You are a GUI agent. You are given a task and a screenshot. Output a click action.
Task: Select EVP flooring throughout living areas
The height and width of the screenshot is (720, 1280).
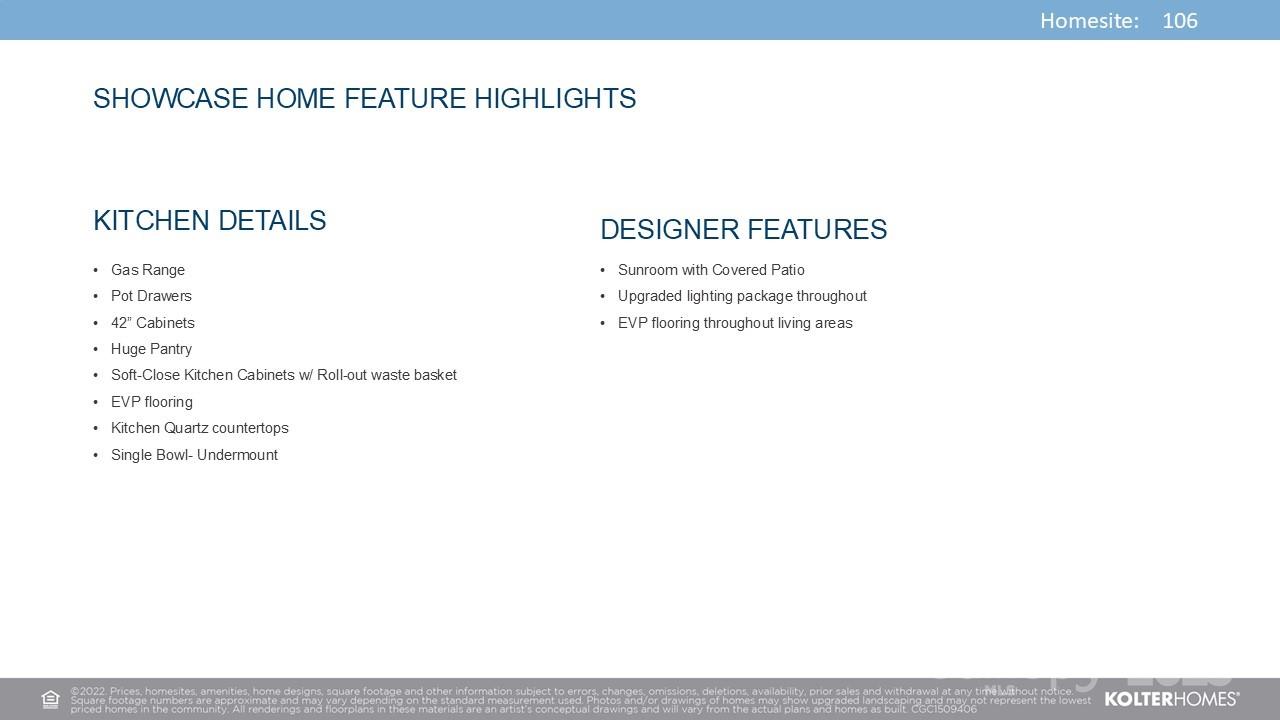(735, 323)
